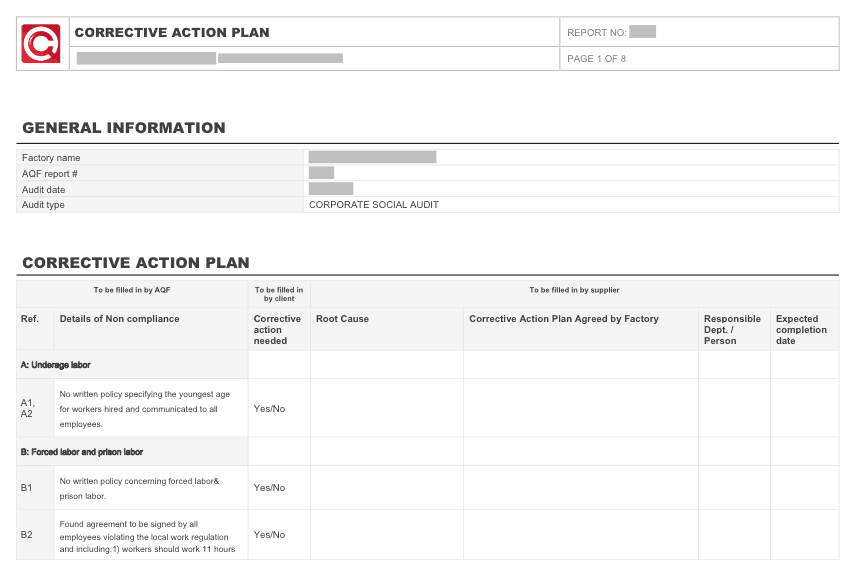Click the PAGE 1 OF 8 indicator
Image resolution: width=857 pixels, height=566 pixels.
(597, 59)
